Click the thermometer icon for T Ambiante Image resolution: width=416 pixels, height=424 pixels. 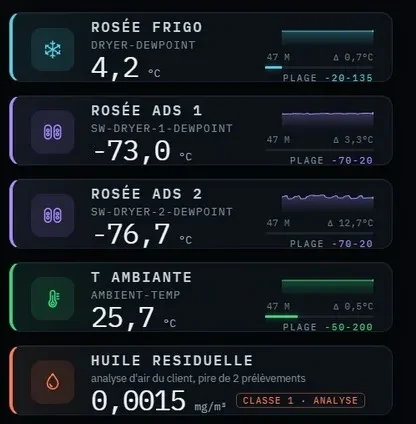[x=53, y=299]
